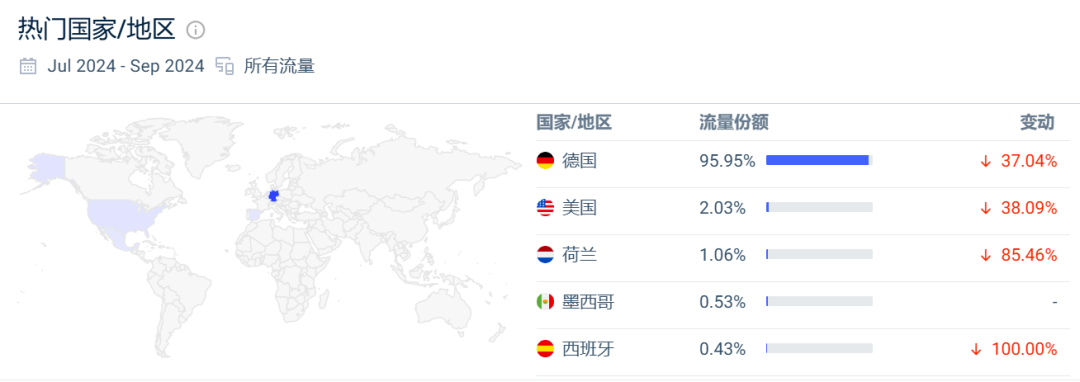This screenshot has height=382, width=1080.
Task: Open the 荷兰 country link
Action: pos(579,255)
